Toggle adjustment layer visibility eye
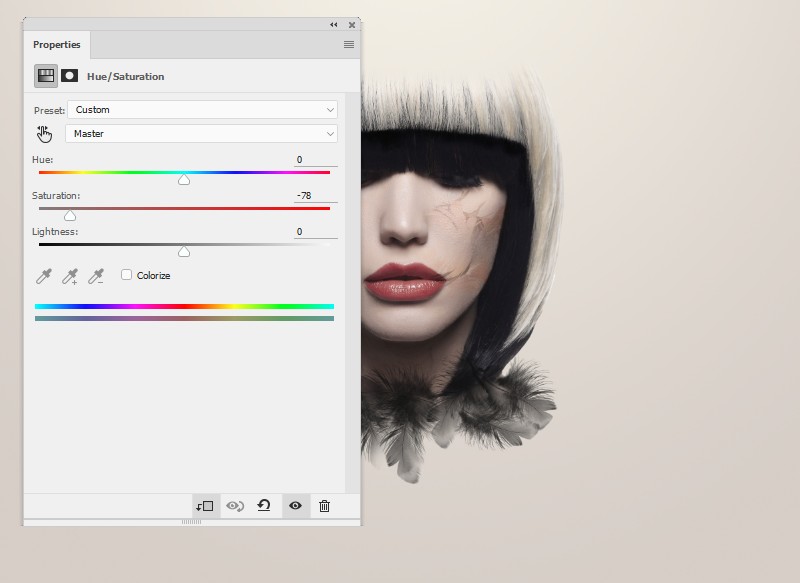800x583 pixels. [x=295, y=506]
